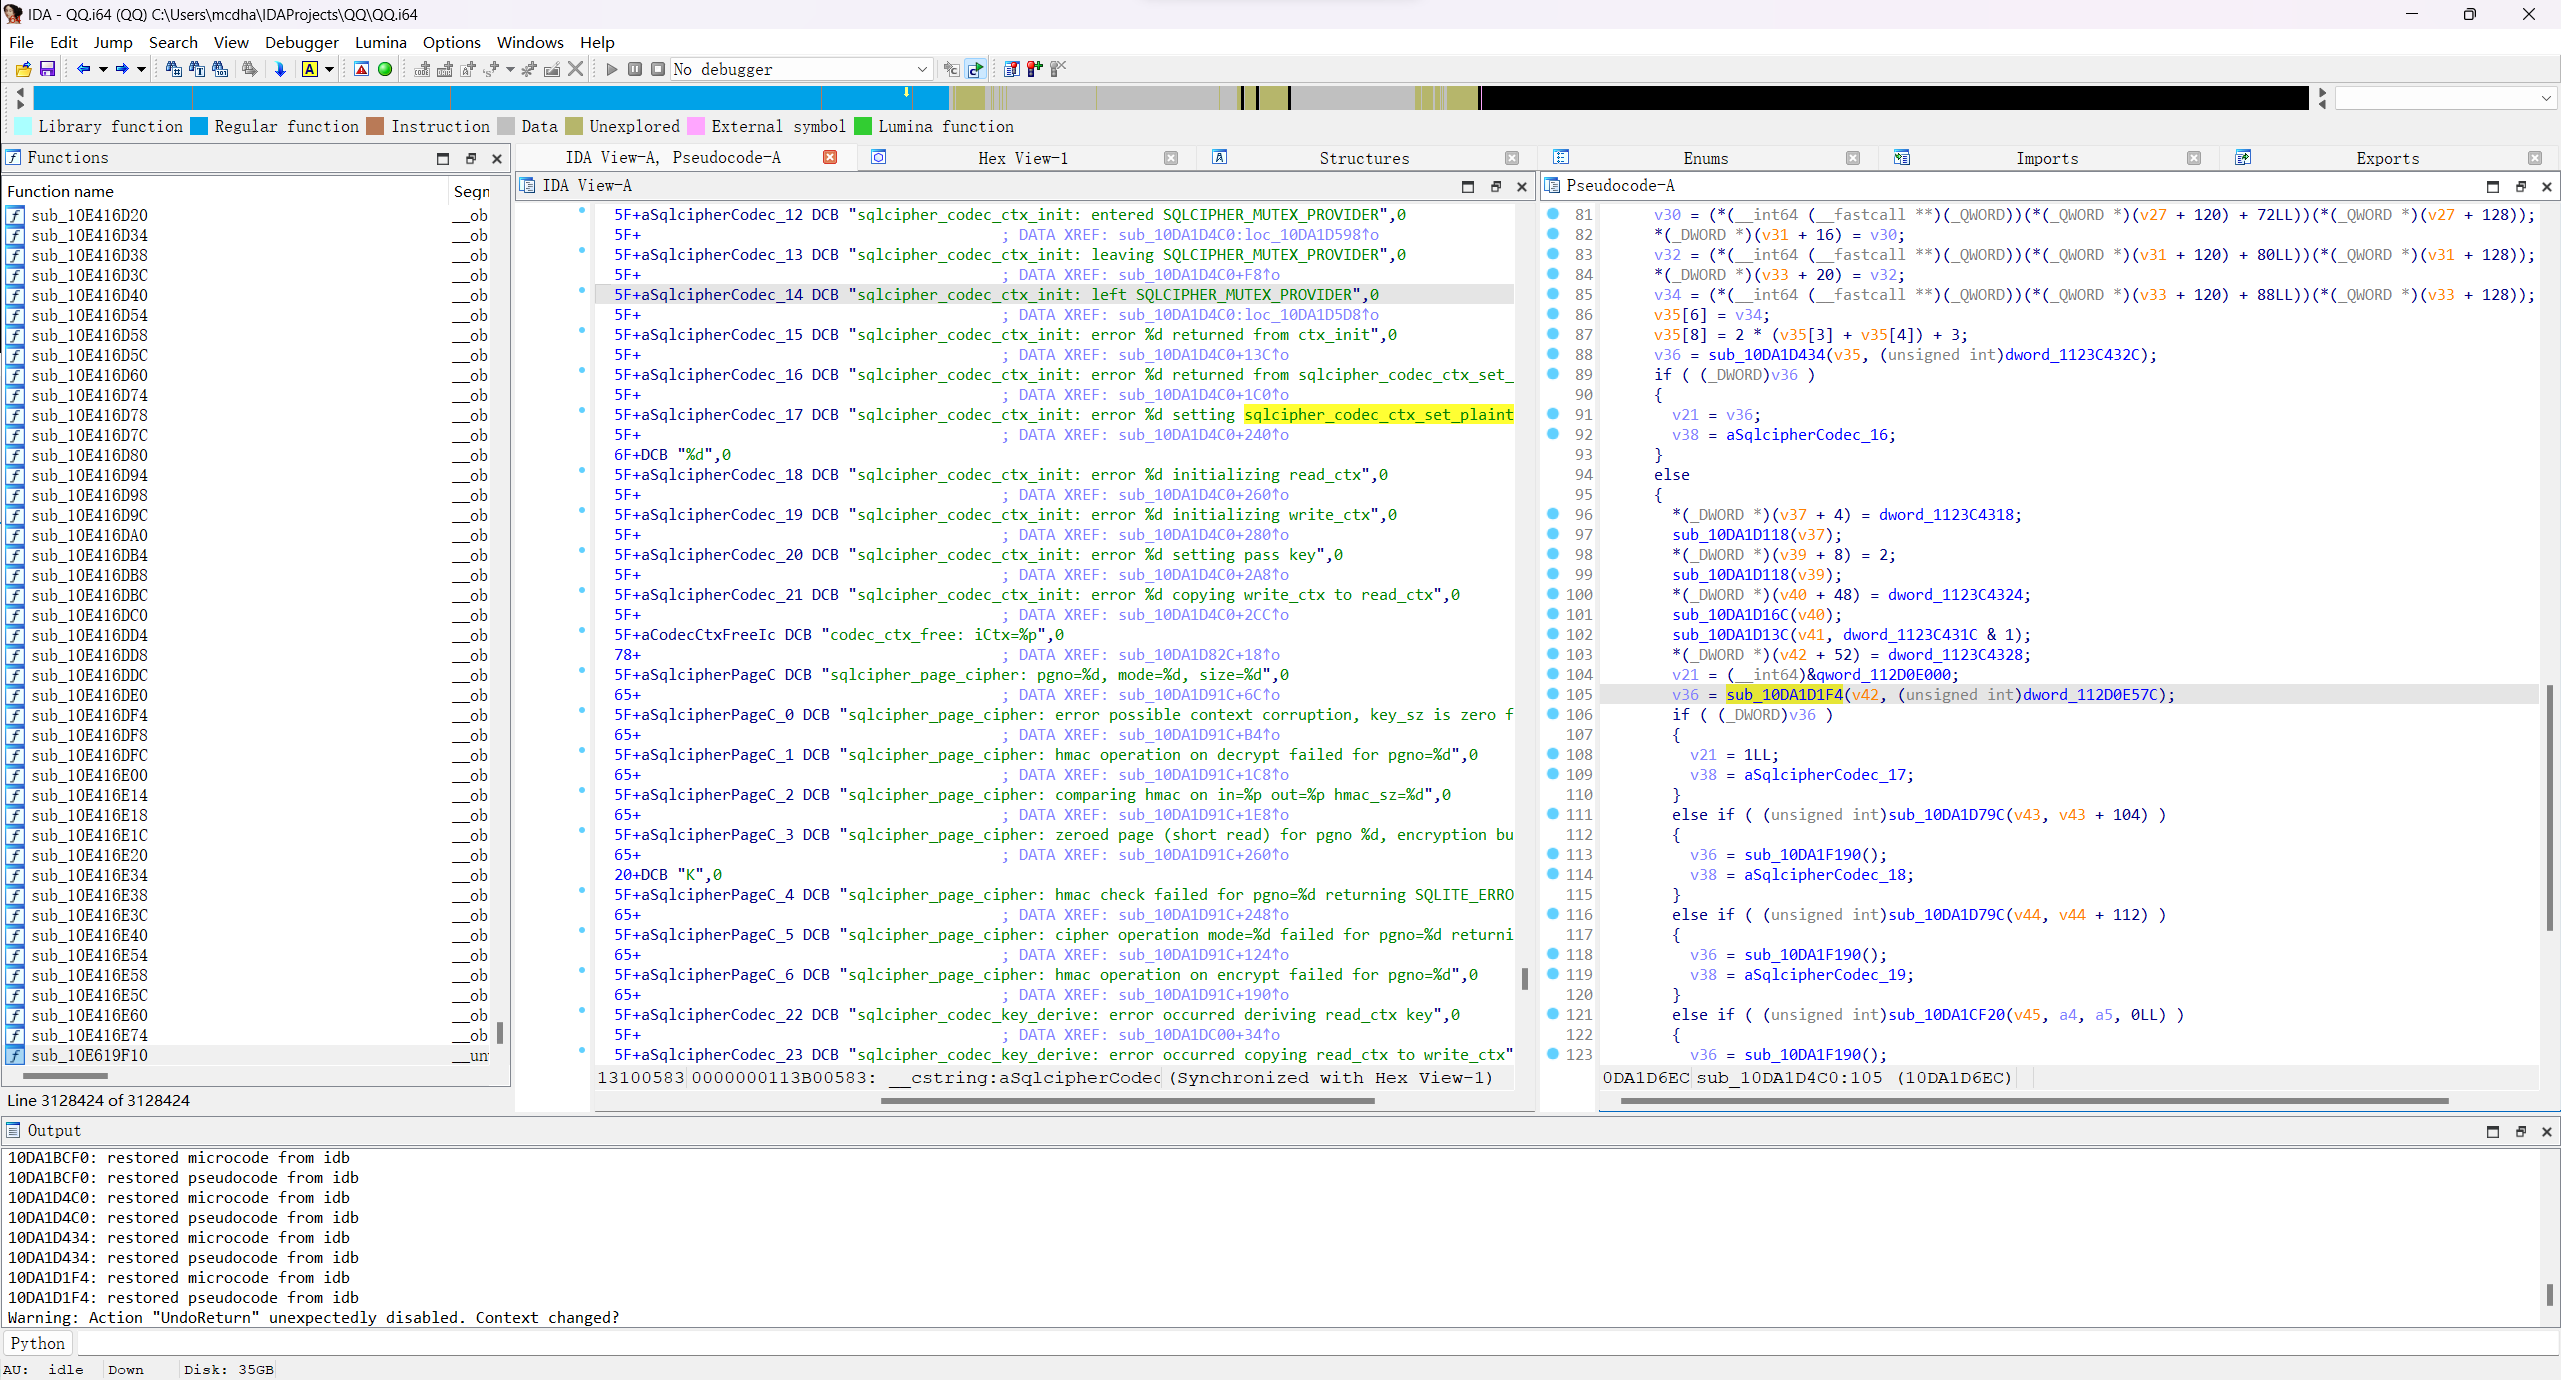Pause the process using the pause icon
Image resolution: width=2561 pixels, height=1380 pixels.
634,69
